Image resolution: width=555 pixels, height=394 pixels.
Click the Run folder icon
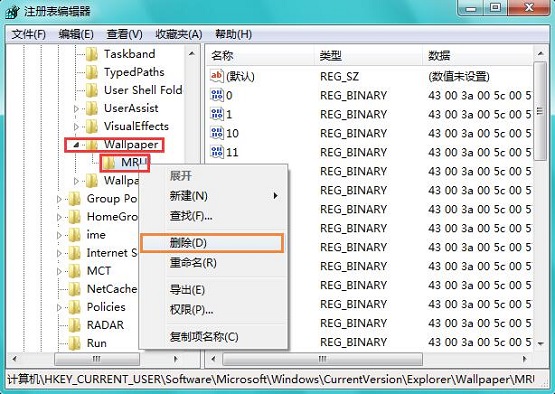[x=75, y=343]
